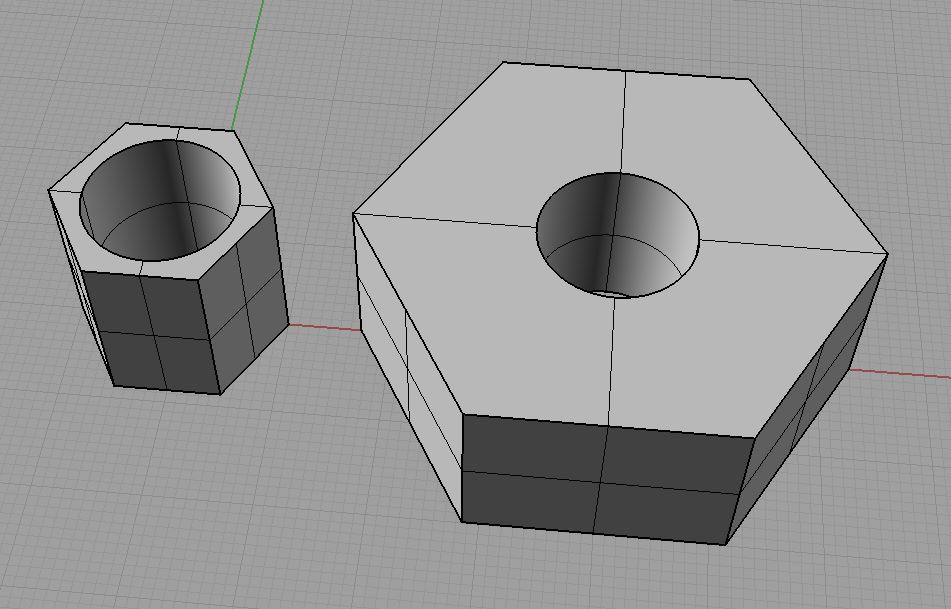Click the small nut's bottom front corner
This screenshot has width=951, height=609.
[221, 393]
